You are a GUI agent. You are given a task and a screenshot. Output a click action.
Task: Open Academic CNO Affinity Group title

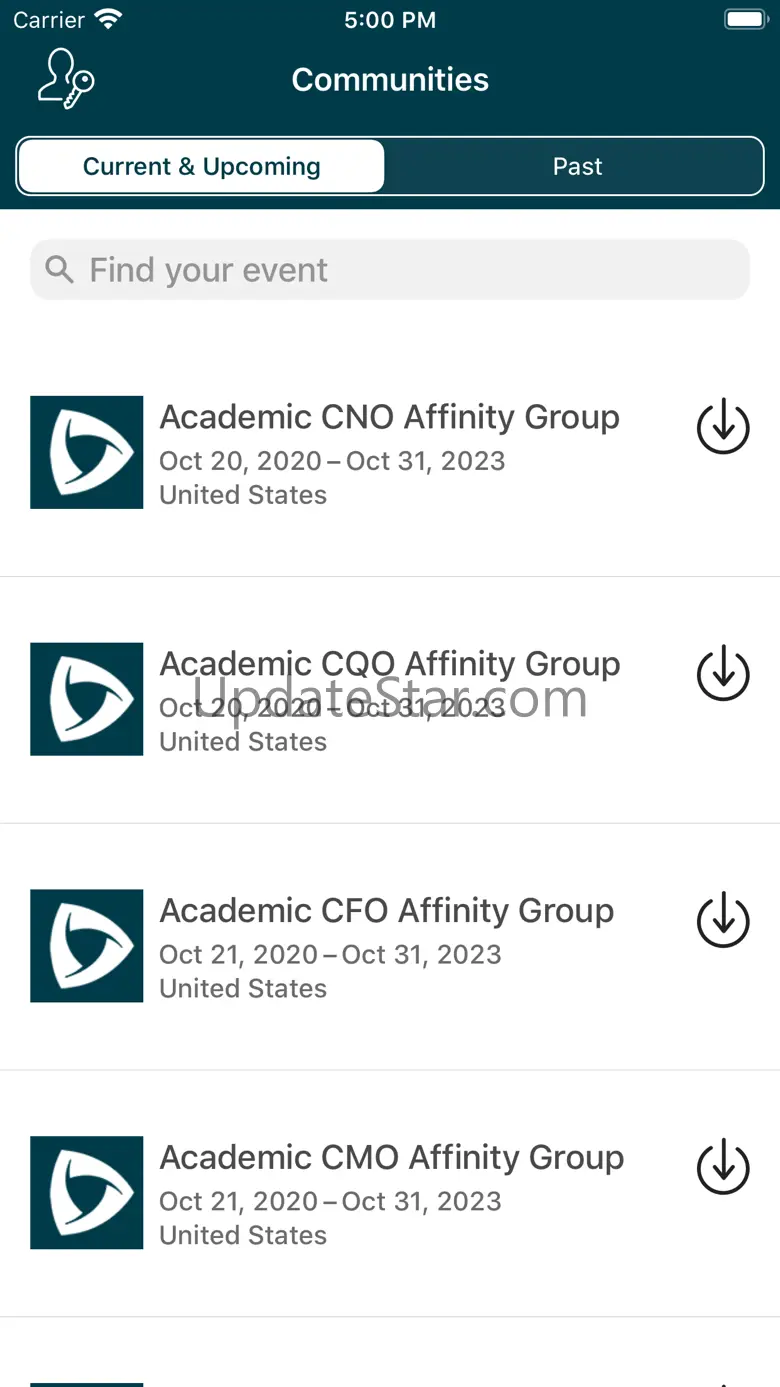coord(389,417)
